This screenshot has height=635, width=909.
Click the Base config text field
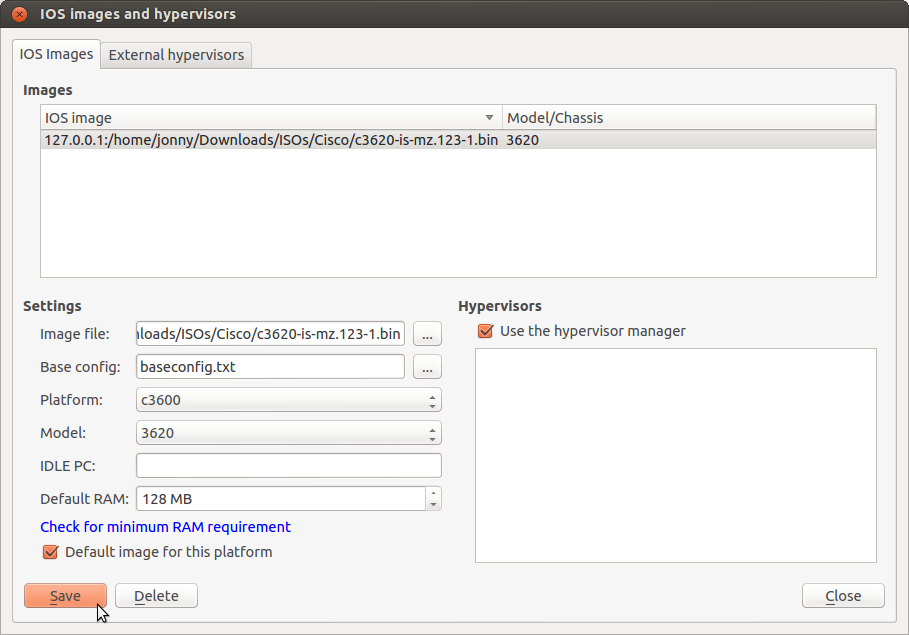270,367
